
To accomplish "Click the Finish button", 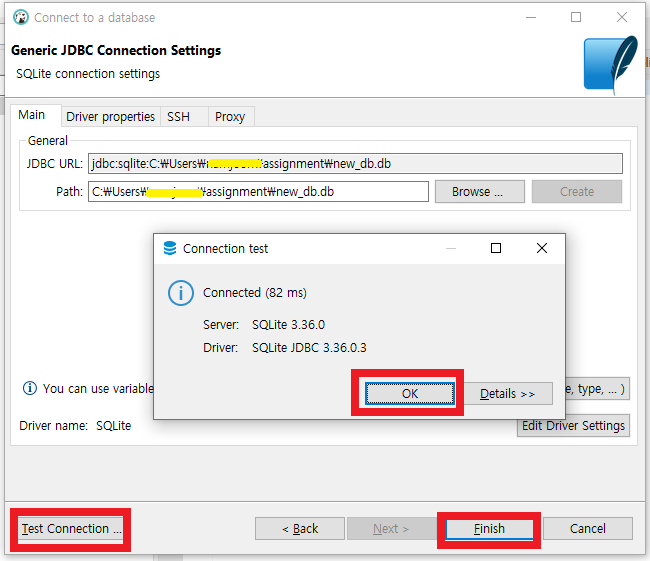I will coord(489,529).
